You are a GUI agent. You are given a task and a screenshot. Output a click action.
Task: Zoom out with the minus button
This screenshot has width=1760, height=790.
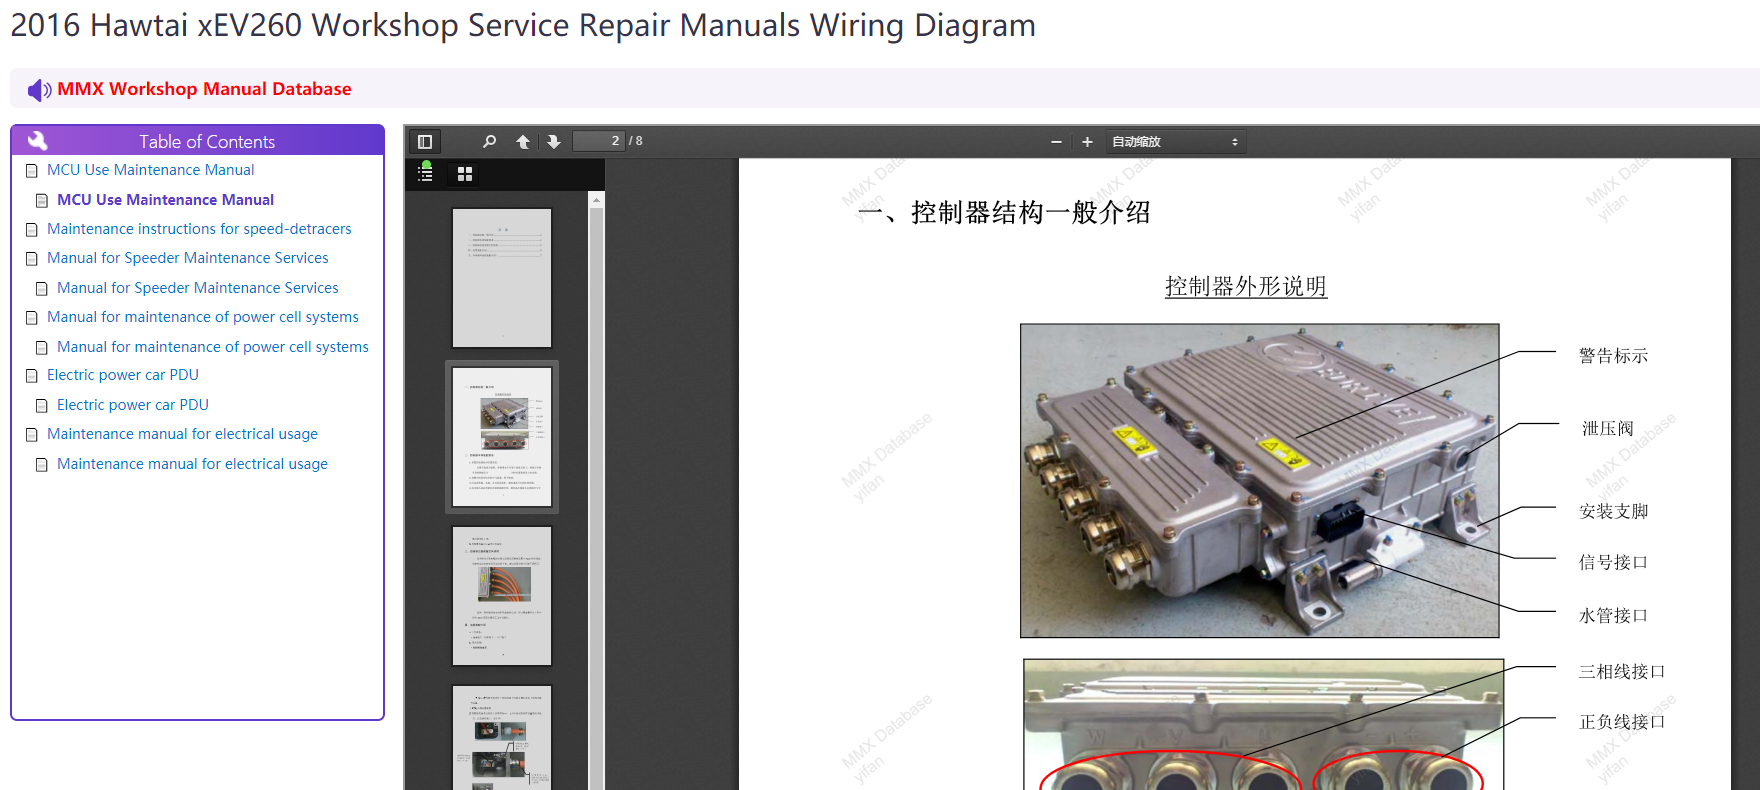(x=1056, y=142)
